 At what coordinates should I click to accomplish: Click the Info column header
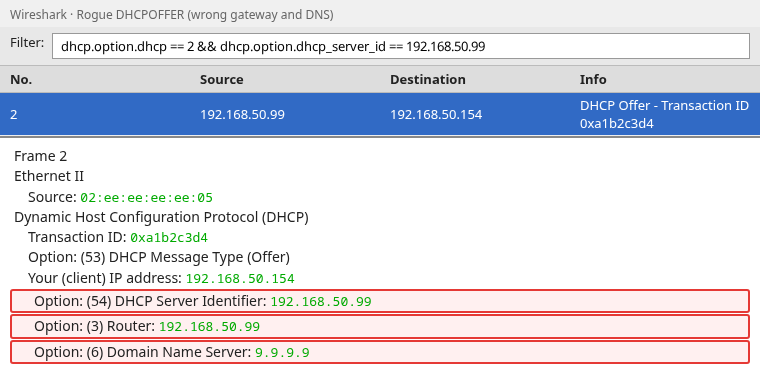pos(593,80)
